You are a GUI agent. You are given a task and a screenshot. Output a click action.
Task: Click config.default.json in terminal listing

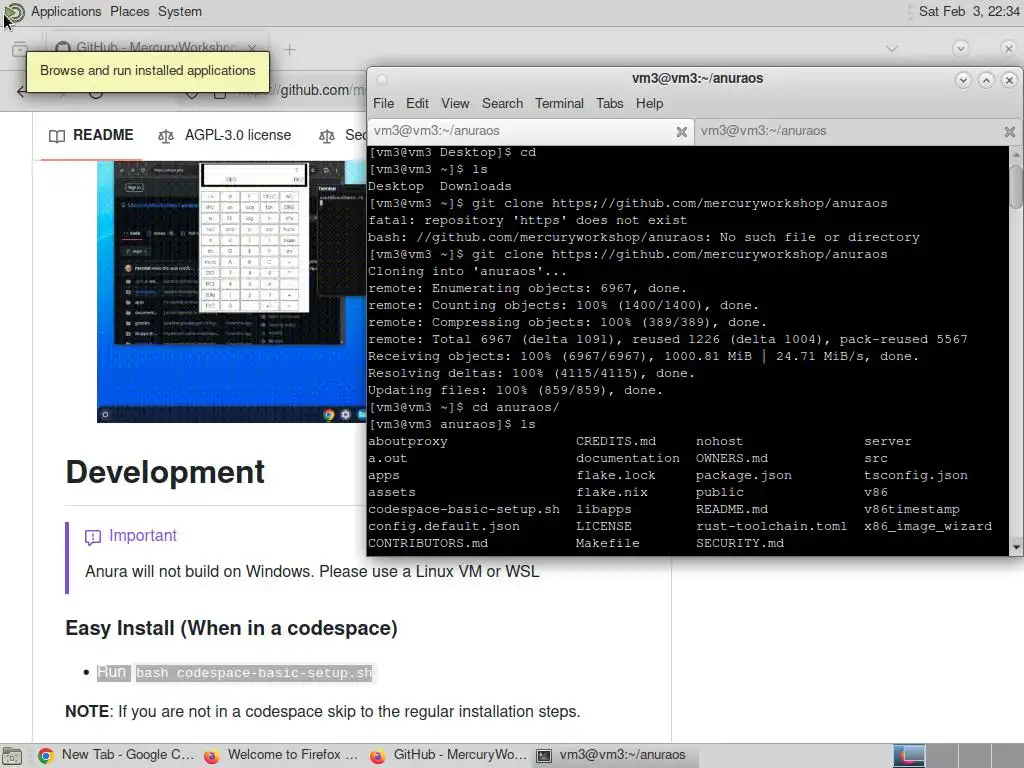pyautogui.click(x=443, y=526)
